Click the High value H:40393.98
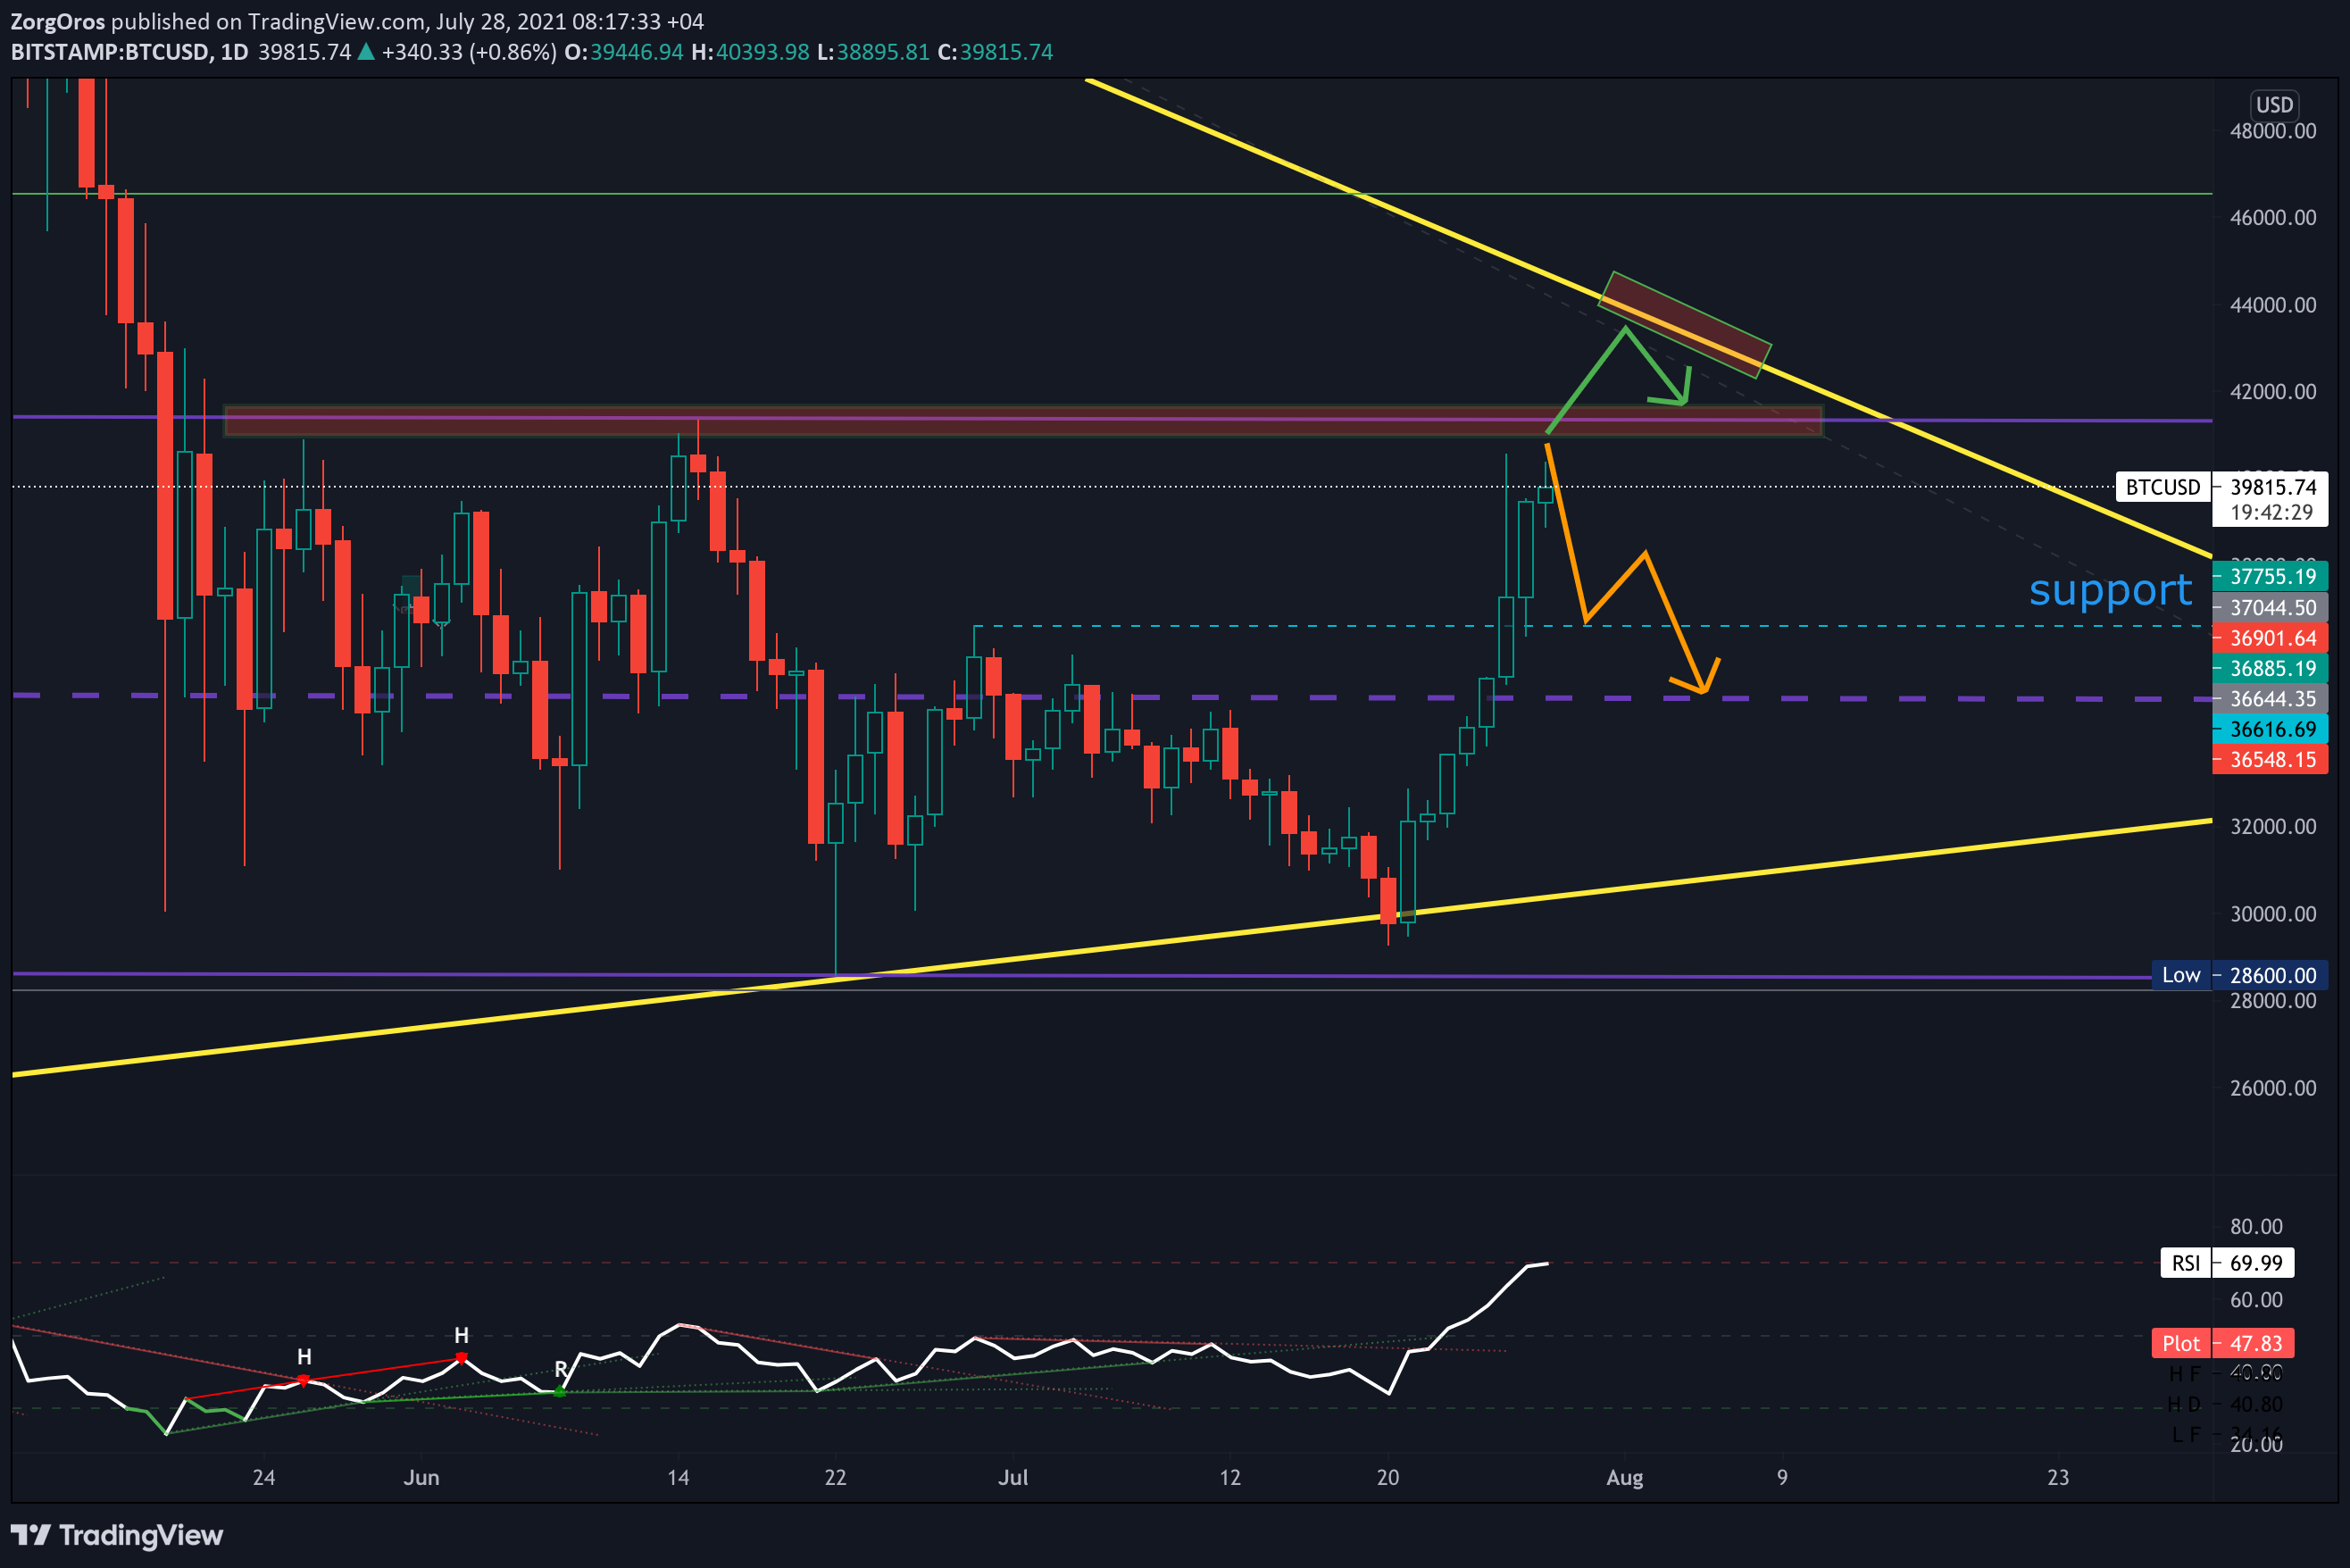The height and width of the screenshot is (1568, 2350). coord(750,52)
